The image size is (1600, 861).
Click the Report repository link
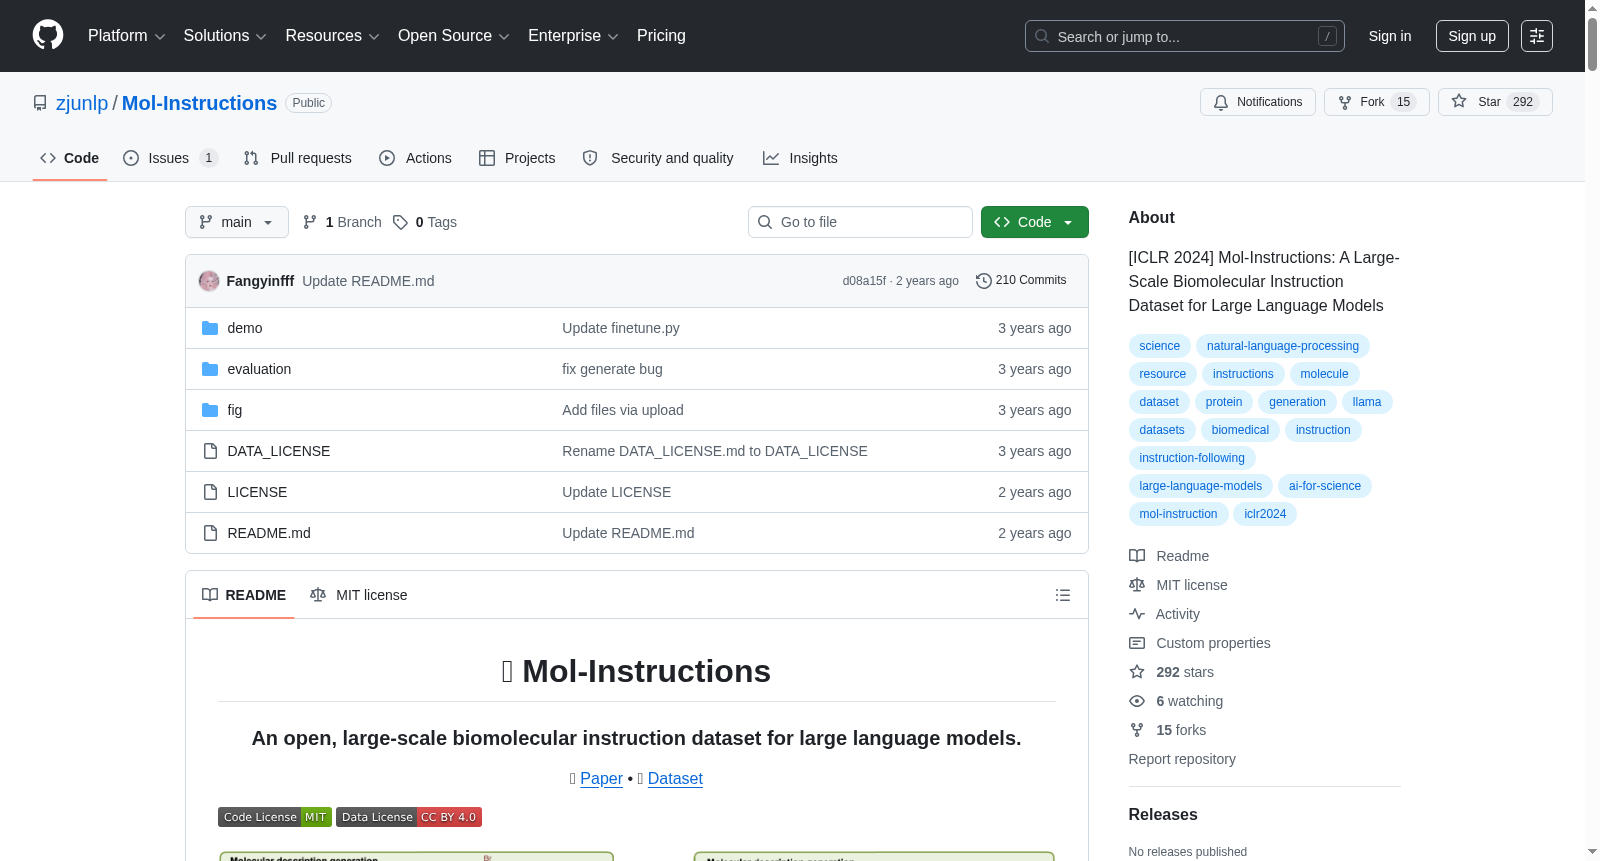click(x=1182, y=759)
